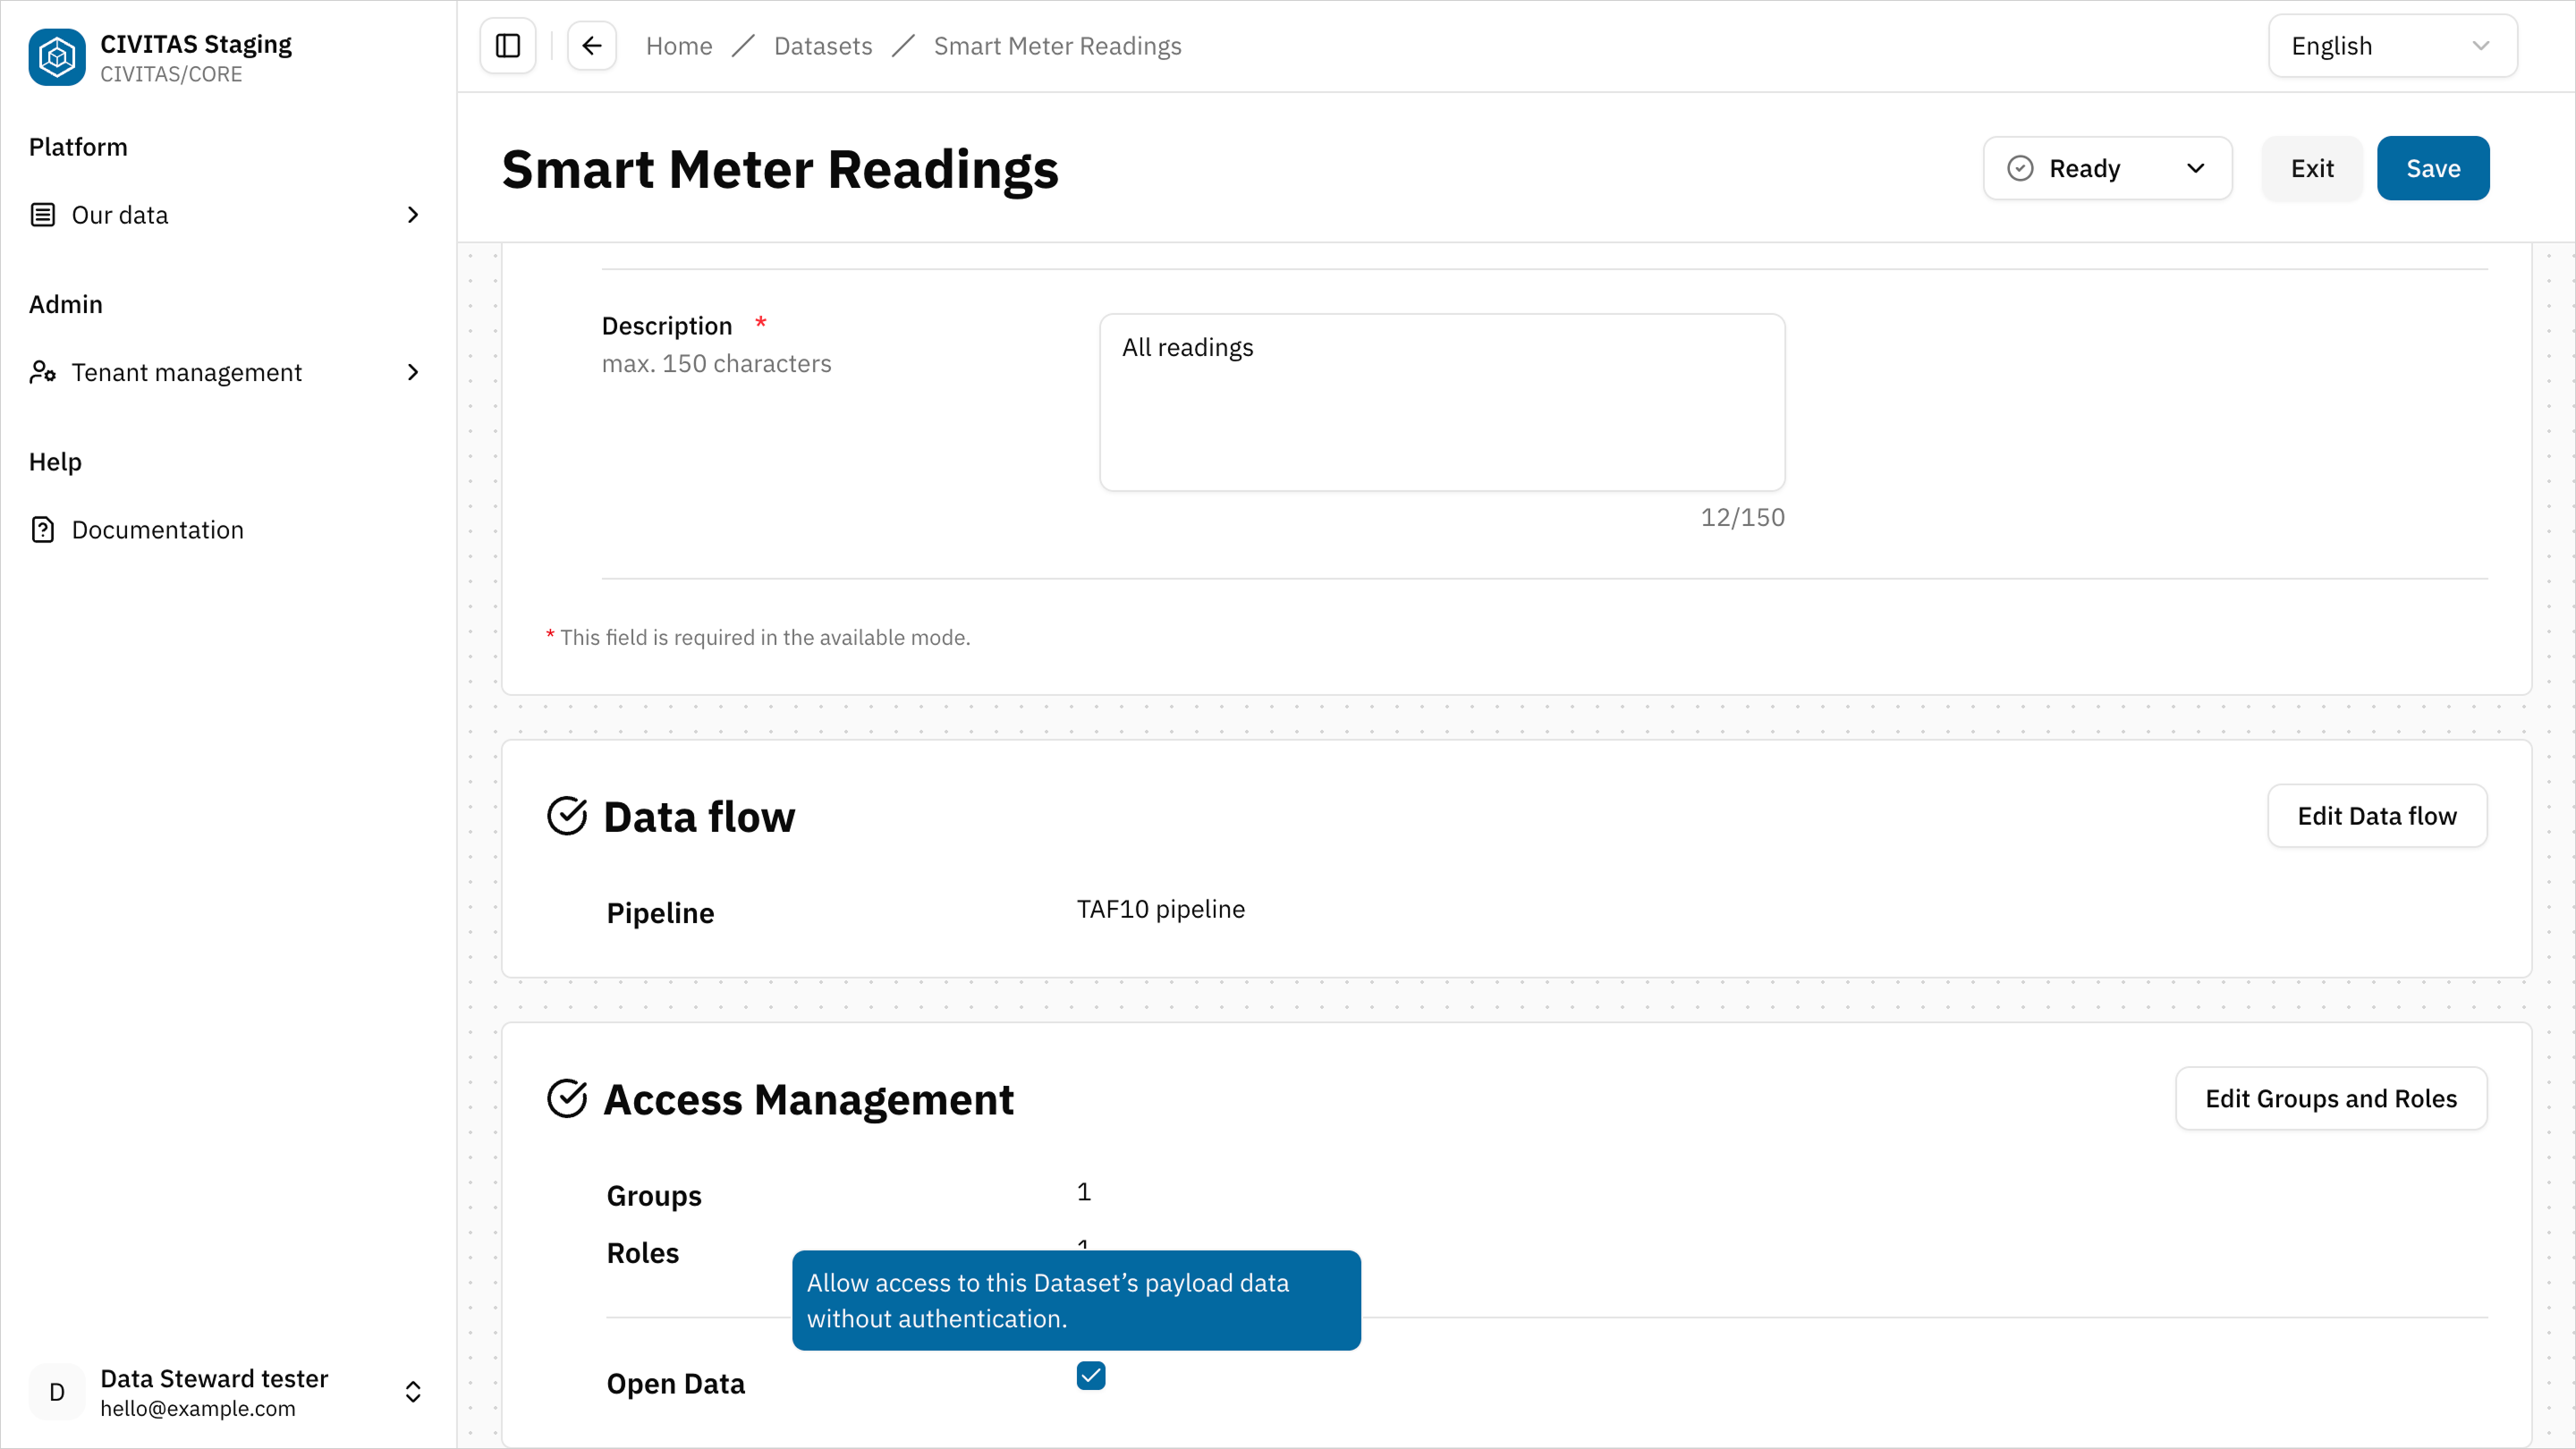Screen dimensions: 2576x1449
Task: Click the 12/150 character counter
Action: [x=1742, y=516]
